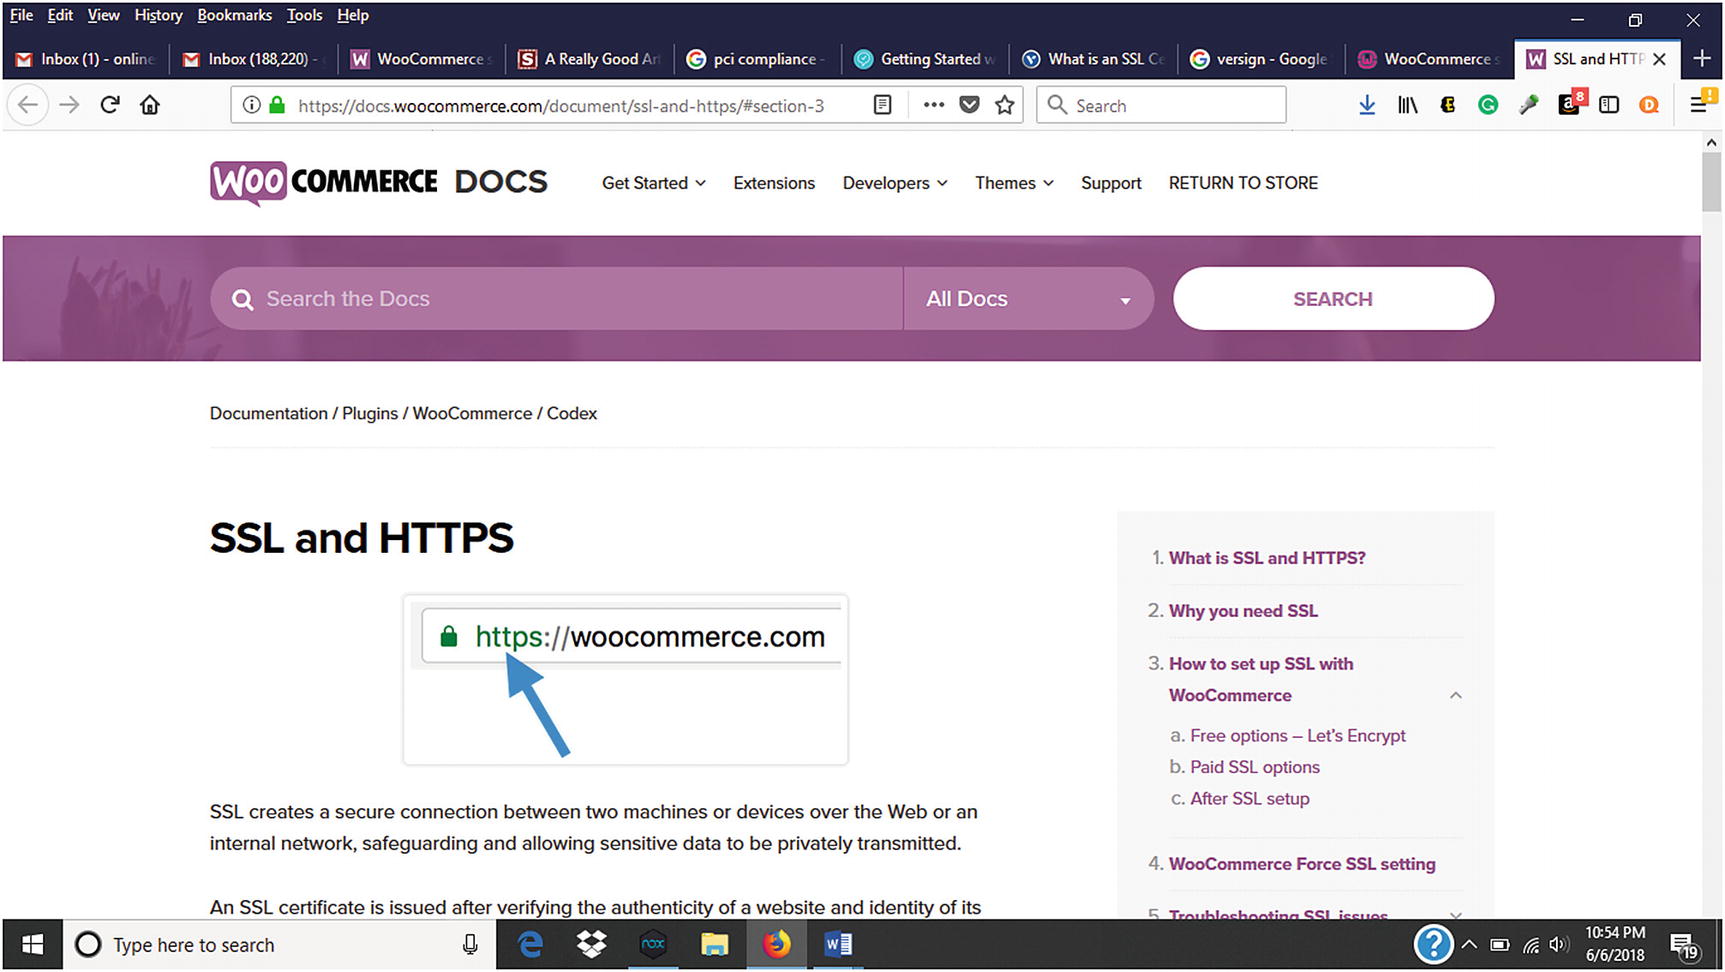
Task: Click the green padlock in the address bar
Action: [x=277, y=105]
